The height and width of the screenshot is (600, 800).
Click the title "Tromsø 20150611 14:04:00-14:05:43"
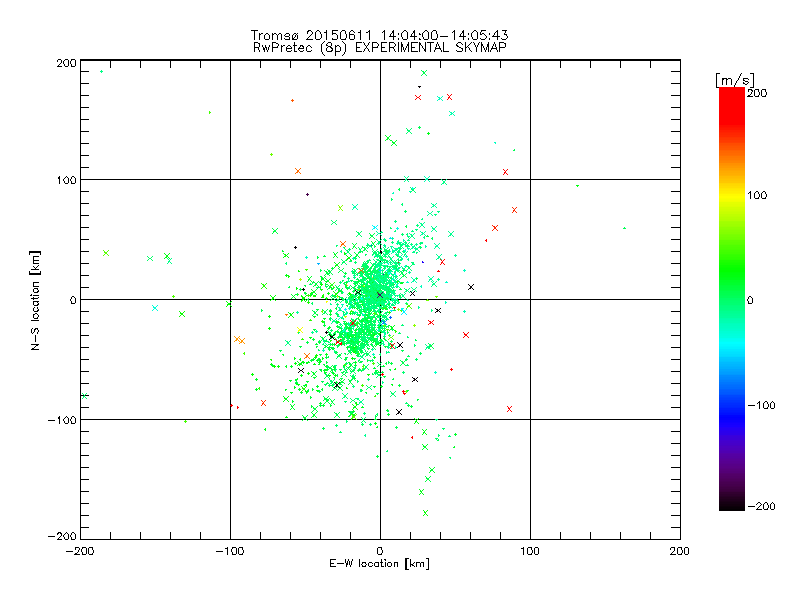(x=379, y=35)
